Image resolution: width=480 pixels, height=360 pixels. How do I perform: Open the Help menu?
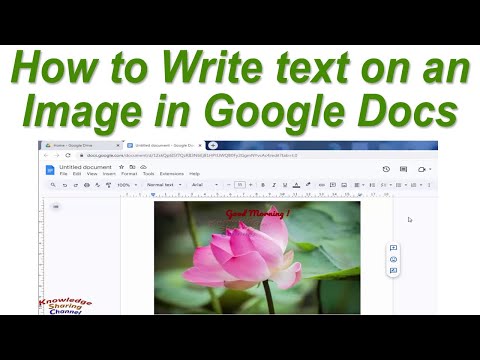tap(194, 174)
